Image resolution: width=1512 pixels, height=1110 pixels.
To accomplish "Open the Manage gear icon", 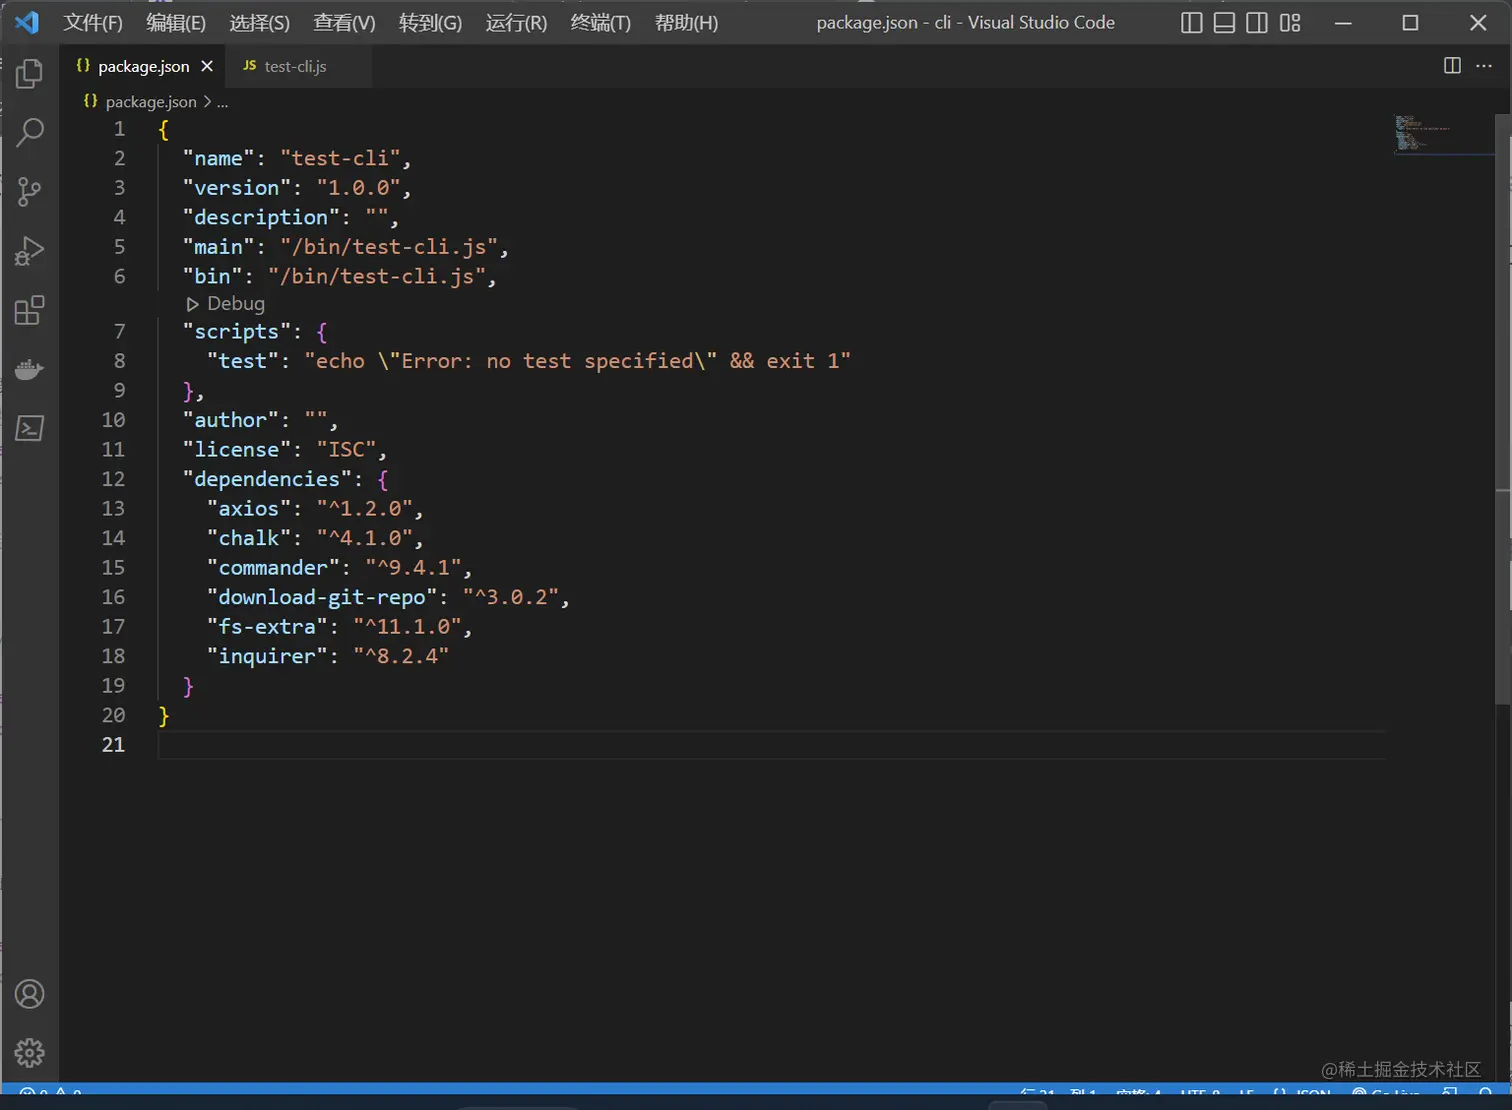I will pos(30,1053).
